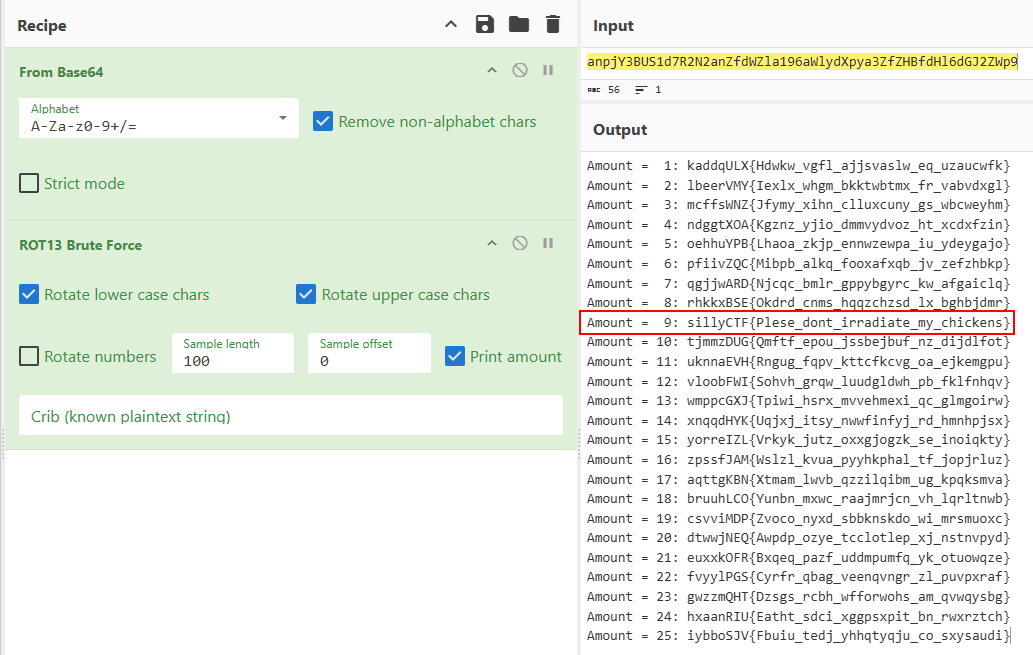Image resolution: width=1033 pixels, height=655 pixels.
Task: Set breakpoint on From Base64 operation
Action: click(x=548, y=71)
